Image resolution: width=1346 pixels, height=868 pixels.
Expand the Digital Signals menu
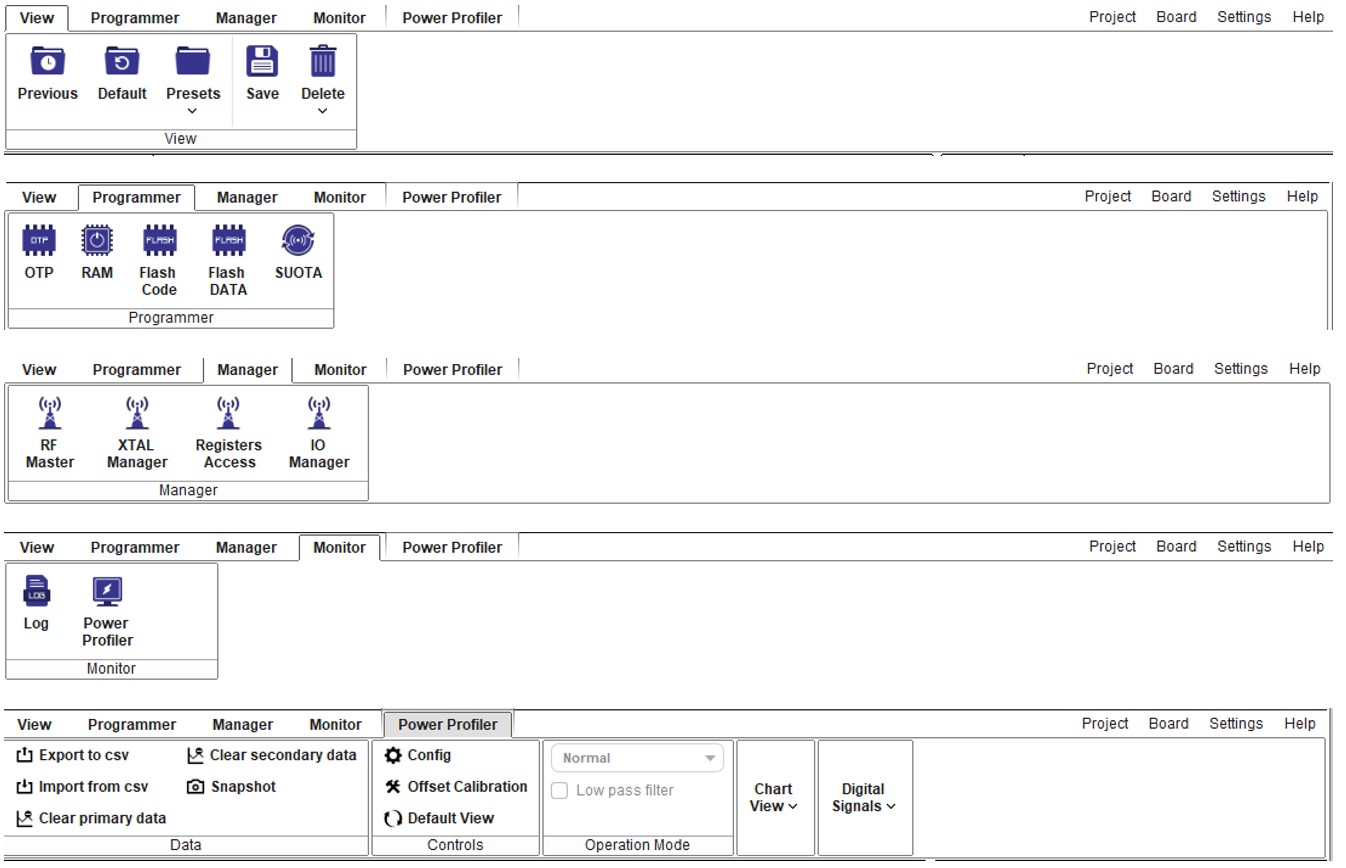click(x=864, y=797)
